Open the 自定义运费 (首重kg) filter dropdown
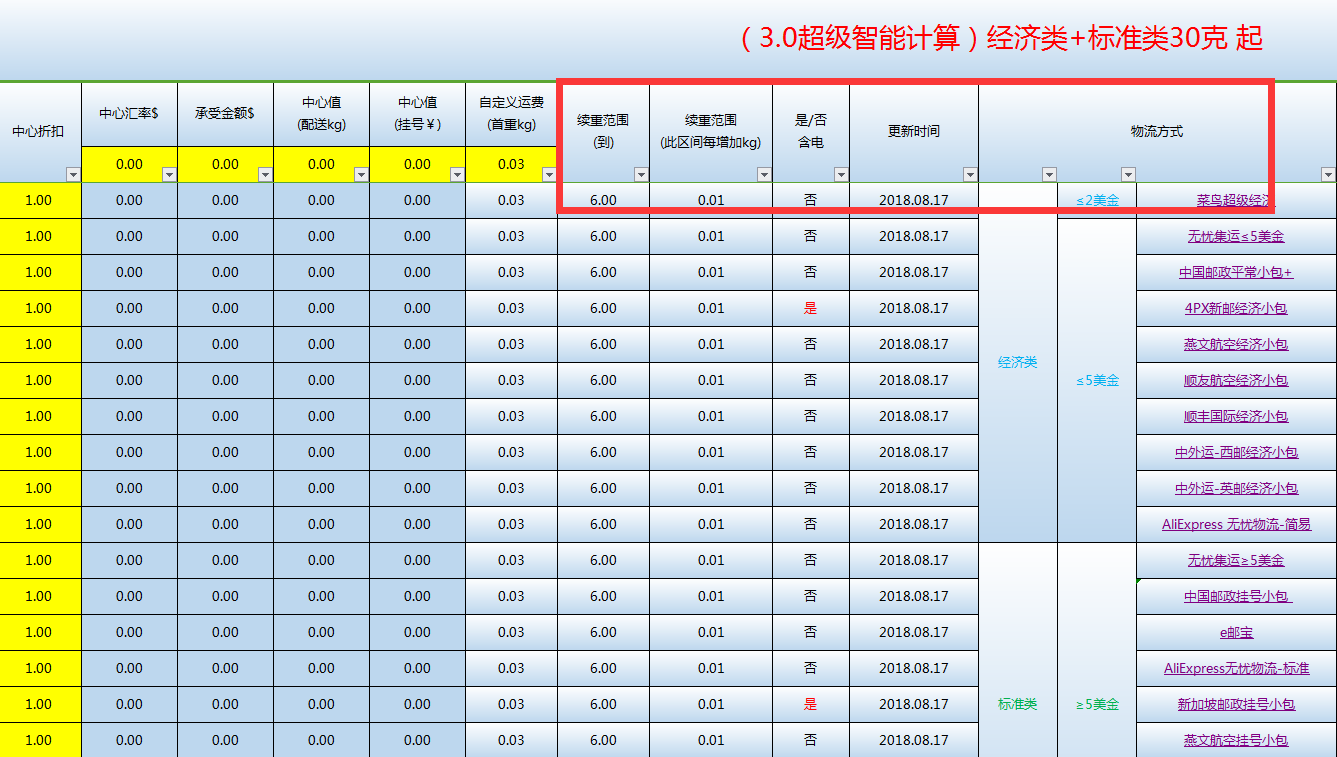The height and width of the screenshot is (757, 1337). coord(549,175)
